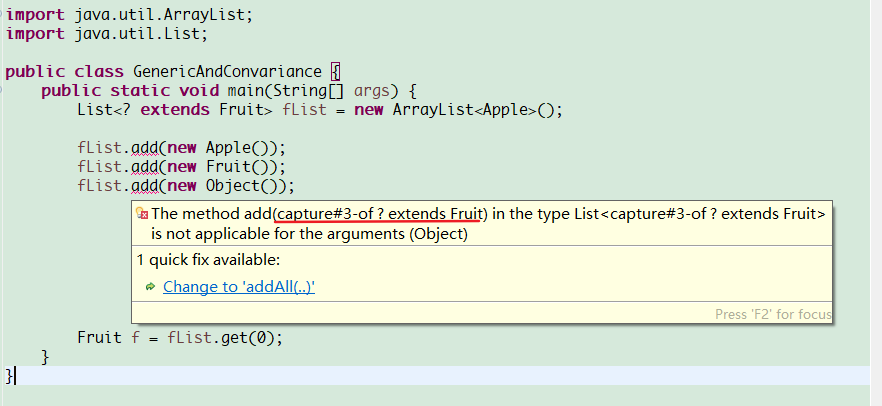Place cursor in "import java.util.List;" line
The height and width of the screenshot is (406, 882).
pyautogui.click(x=107, y=34)
